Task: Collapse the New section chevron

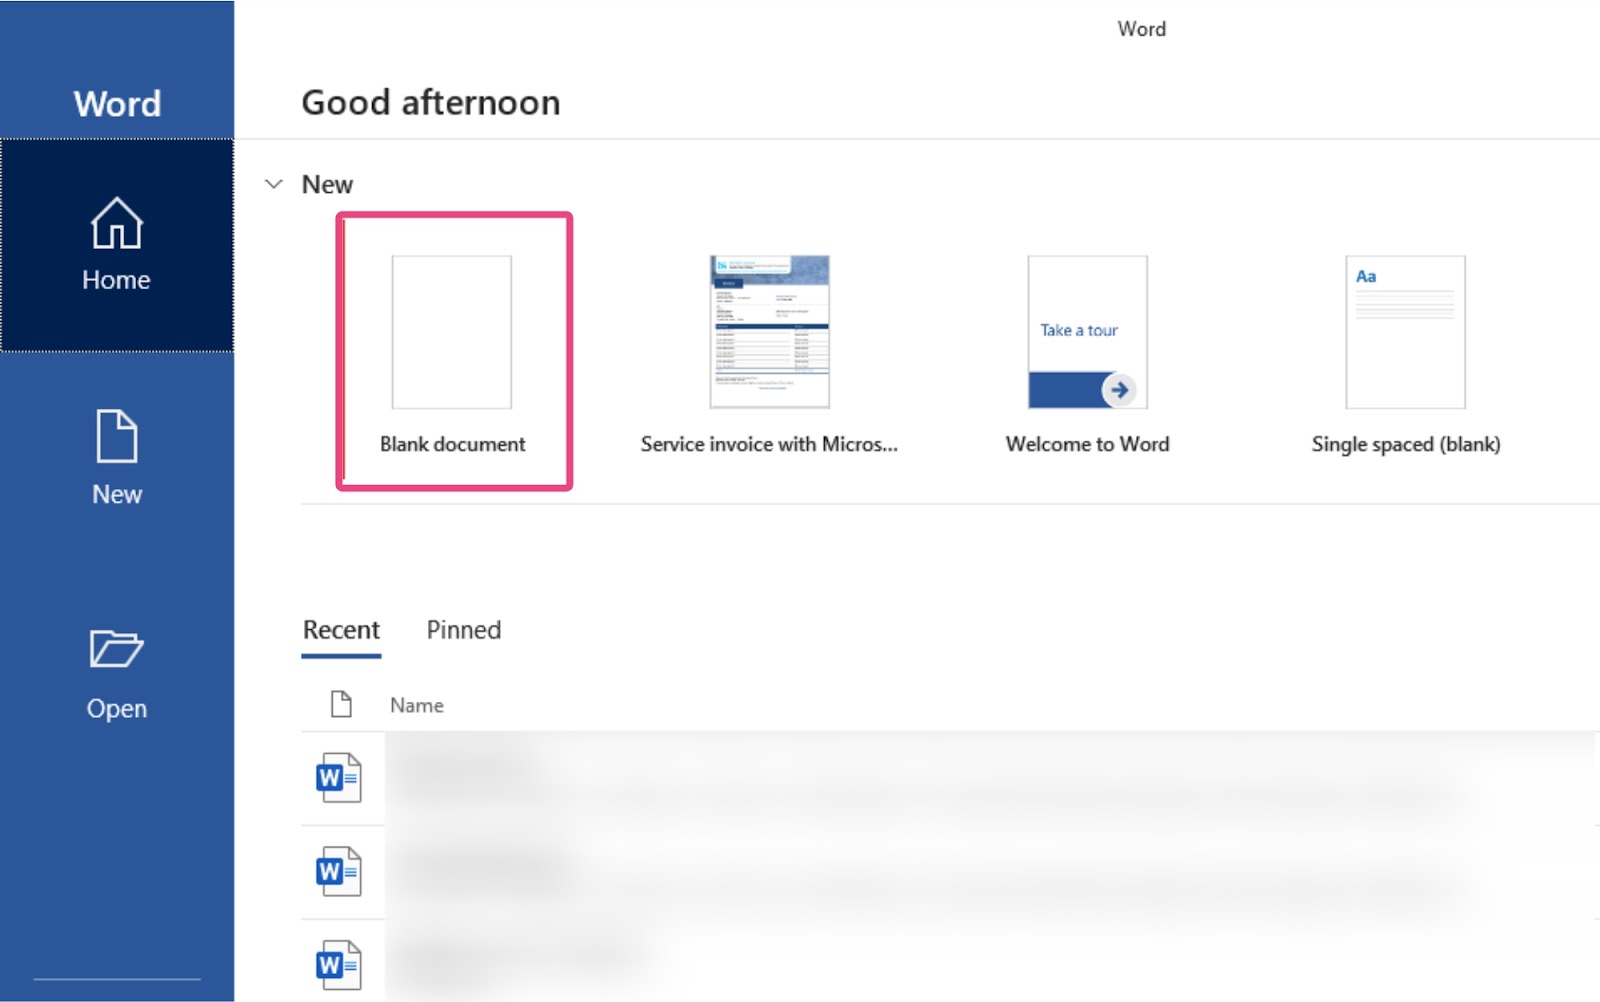Action: click(273, 184)
